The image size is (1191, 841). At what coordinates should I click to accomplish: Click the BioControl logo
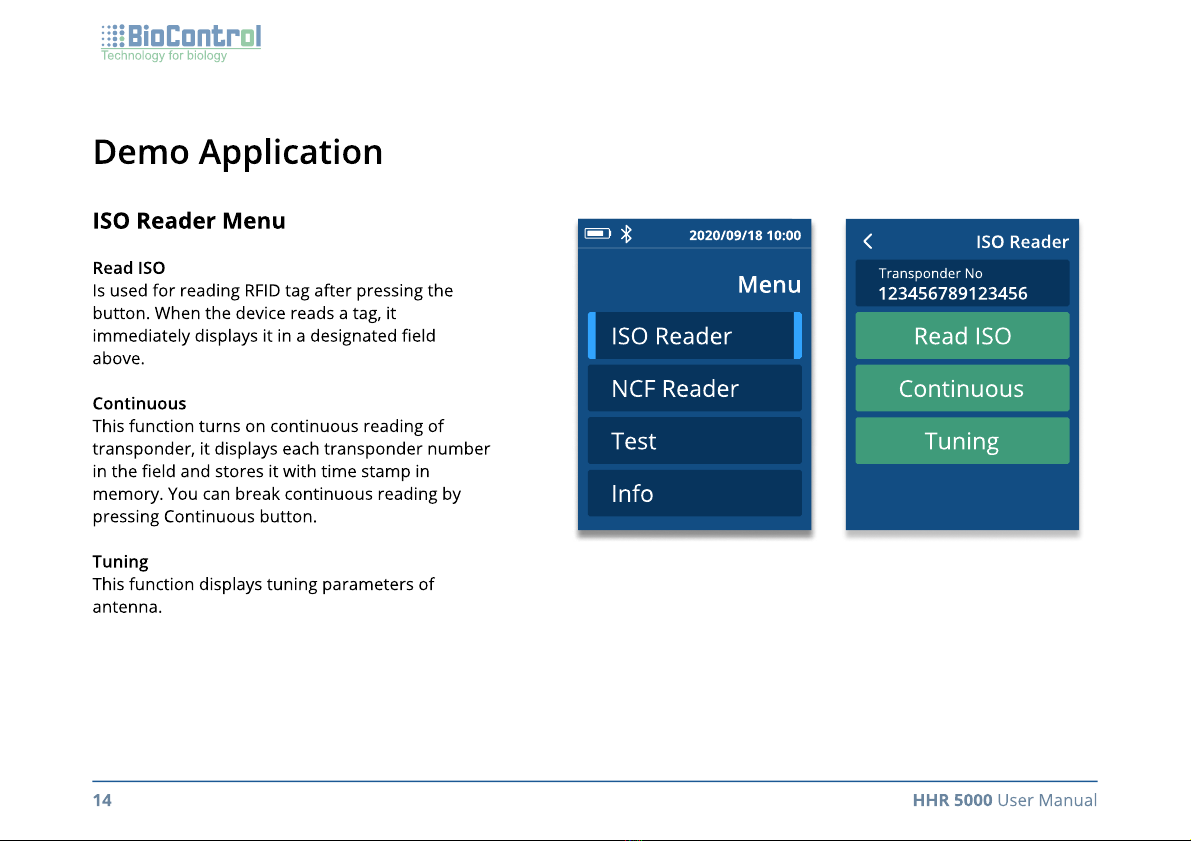(x=181, y=43)
